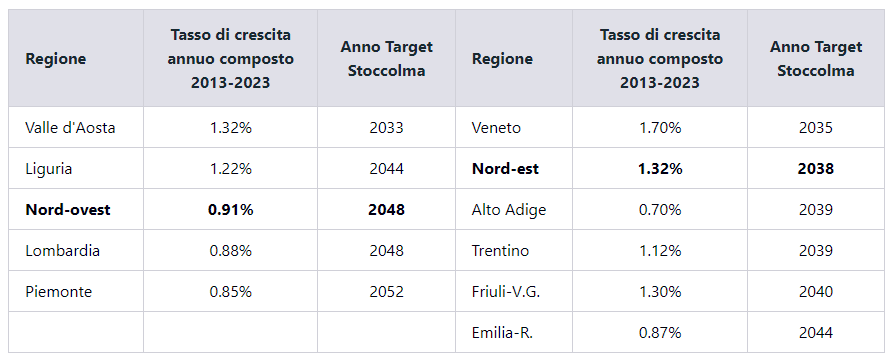This screenshot has height=360, width=893.
Task: Click the bold Nord-est row label
Action: pyautogui.click(x=505, y=169)
